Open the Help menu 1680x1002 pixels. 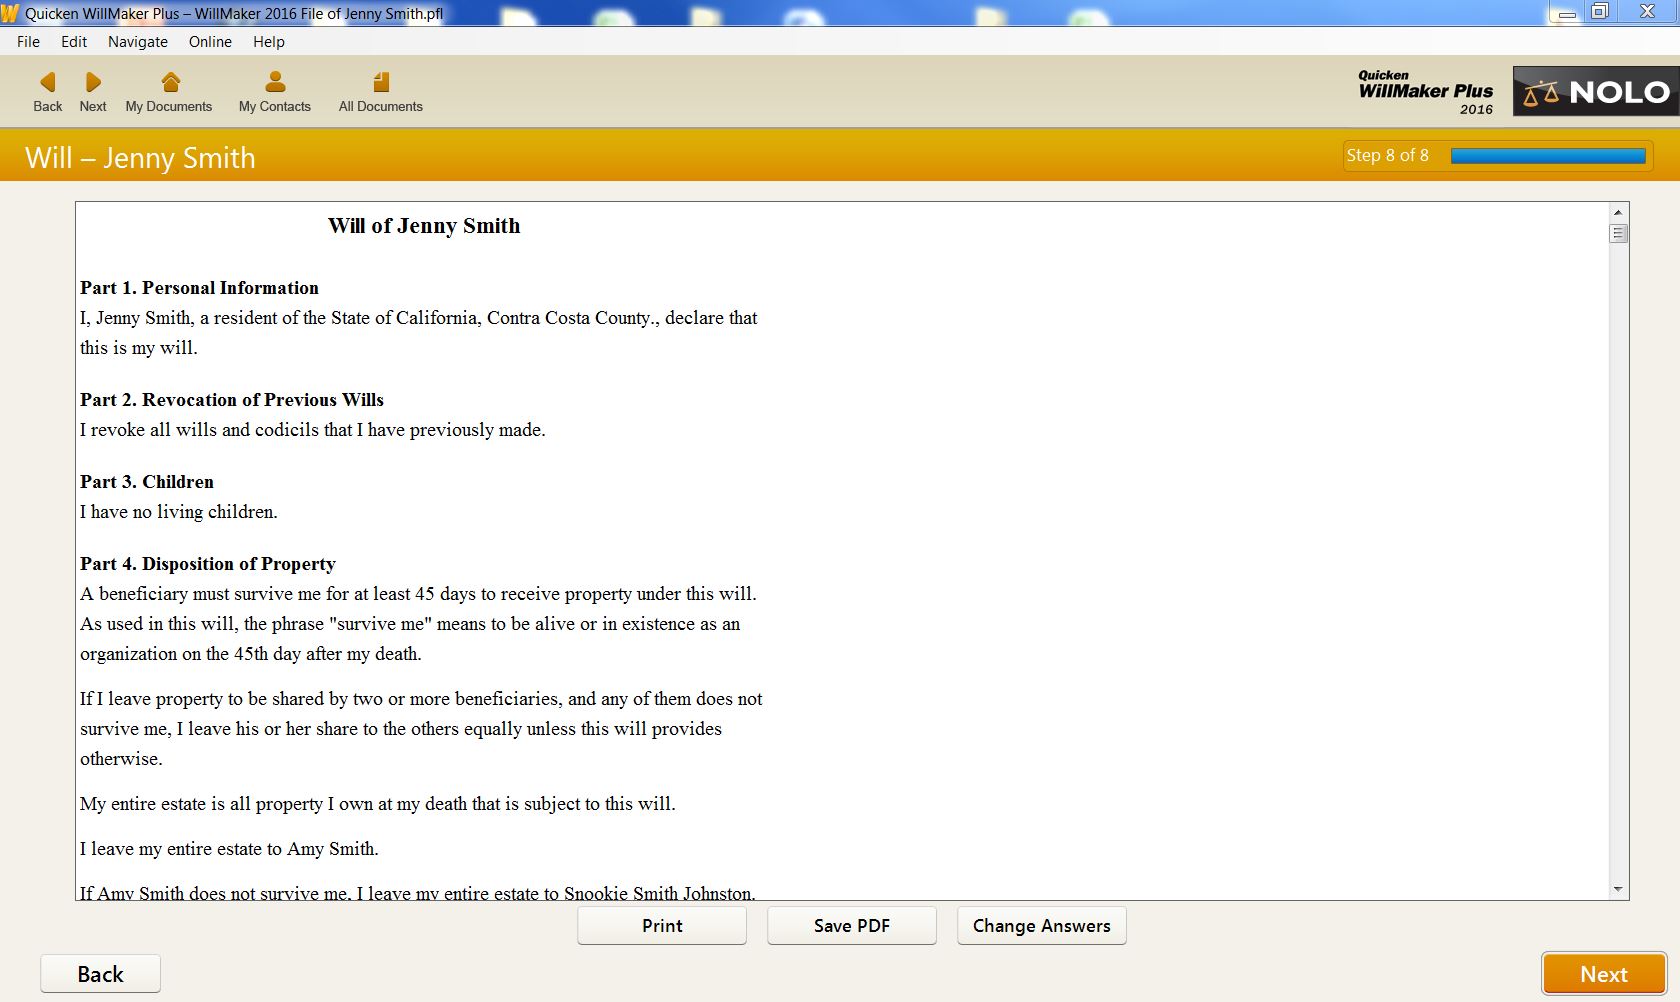(268, 41)
